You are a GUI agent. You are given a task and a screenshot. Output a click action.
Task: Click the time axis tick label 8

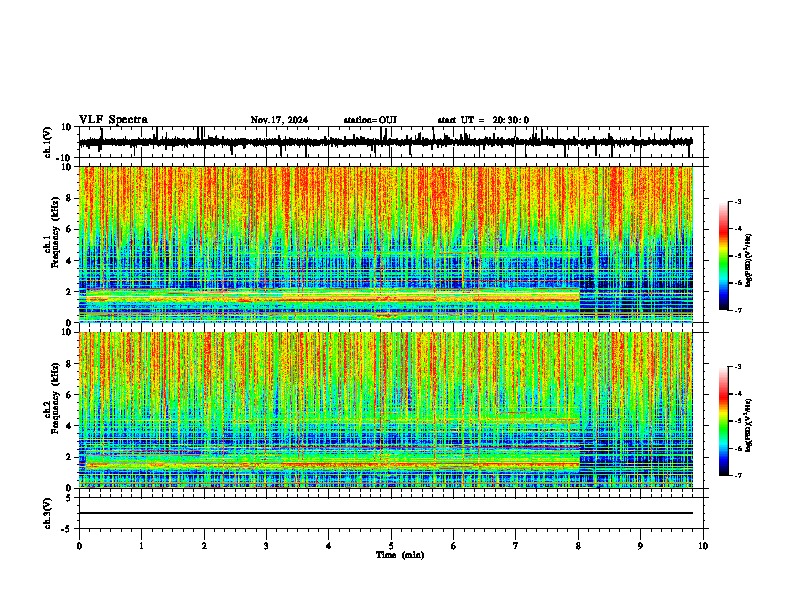point(578,546)
